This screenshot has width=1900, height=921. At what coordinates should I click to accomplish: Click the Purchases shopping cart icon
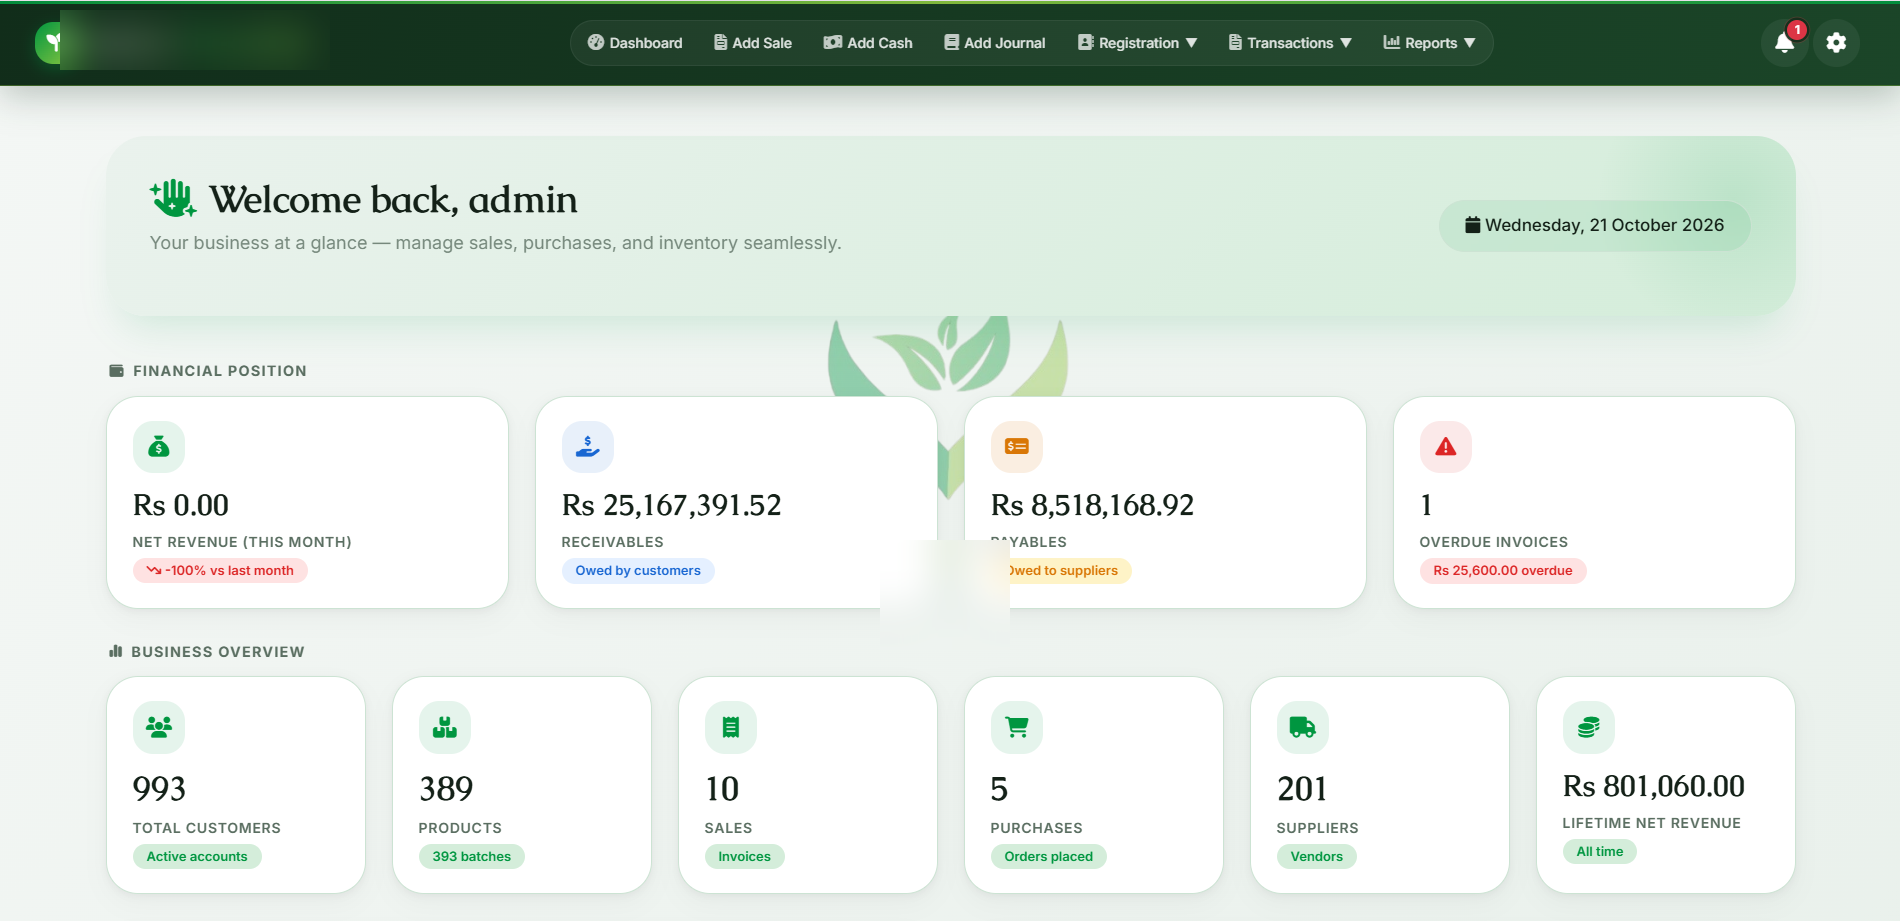[1017, 727]
